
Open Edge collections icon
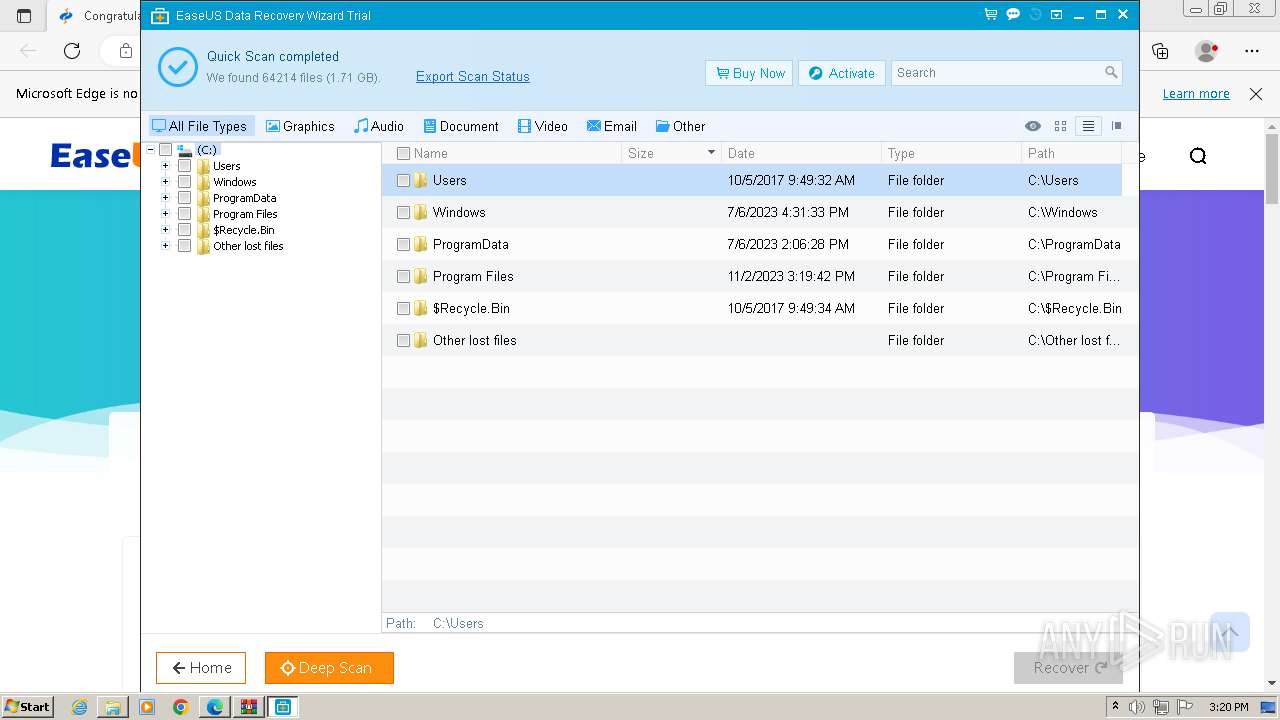coord(1160,51)
